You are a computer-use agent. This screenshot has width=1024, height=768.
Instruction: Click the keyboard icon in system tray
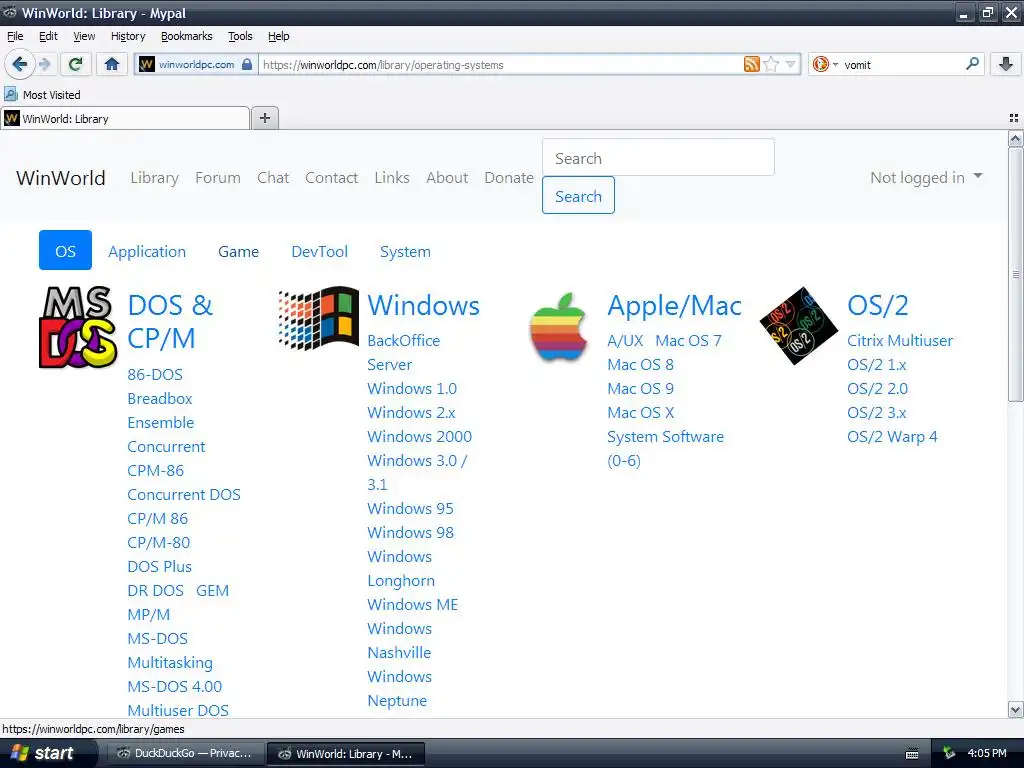[912, 754]
